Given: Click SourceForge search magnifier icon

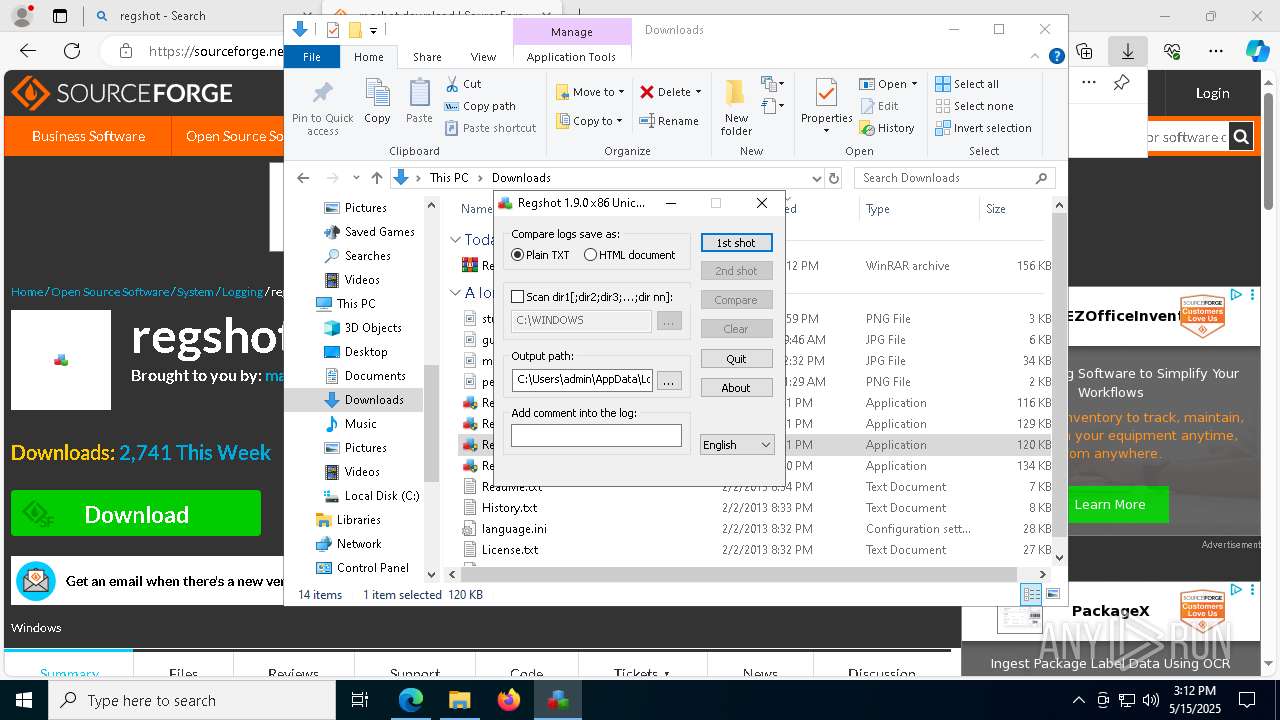Looking at the screenshot, I should (1241, 137).
